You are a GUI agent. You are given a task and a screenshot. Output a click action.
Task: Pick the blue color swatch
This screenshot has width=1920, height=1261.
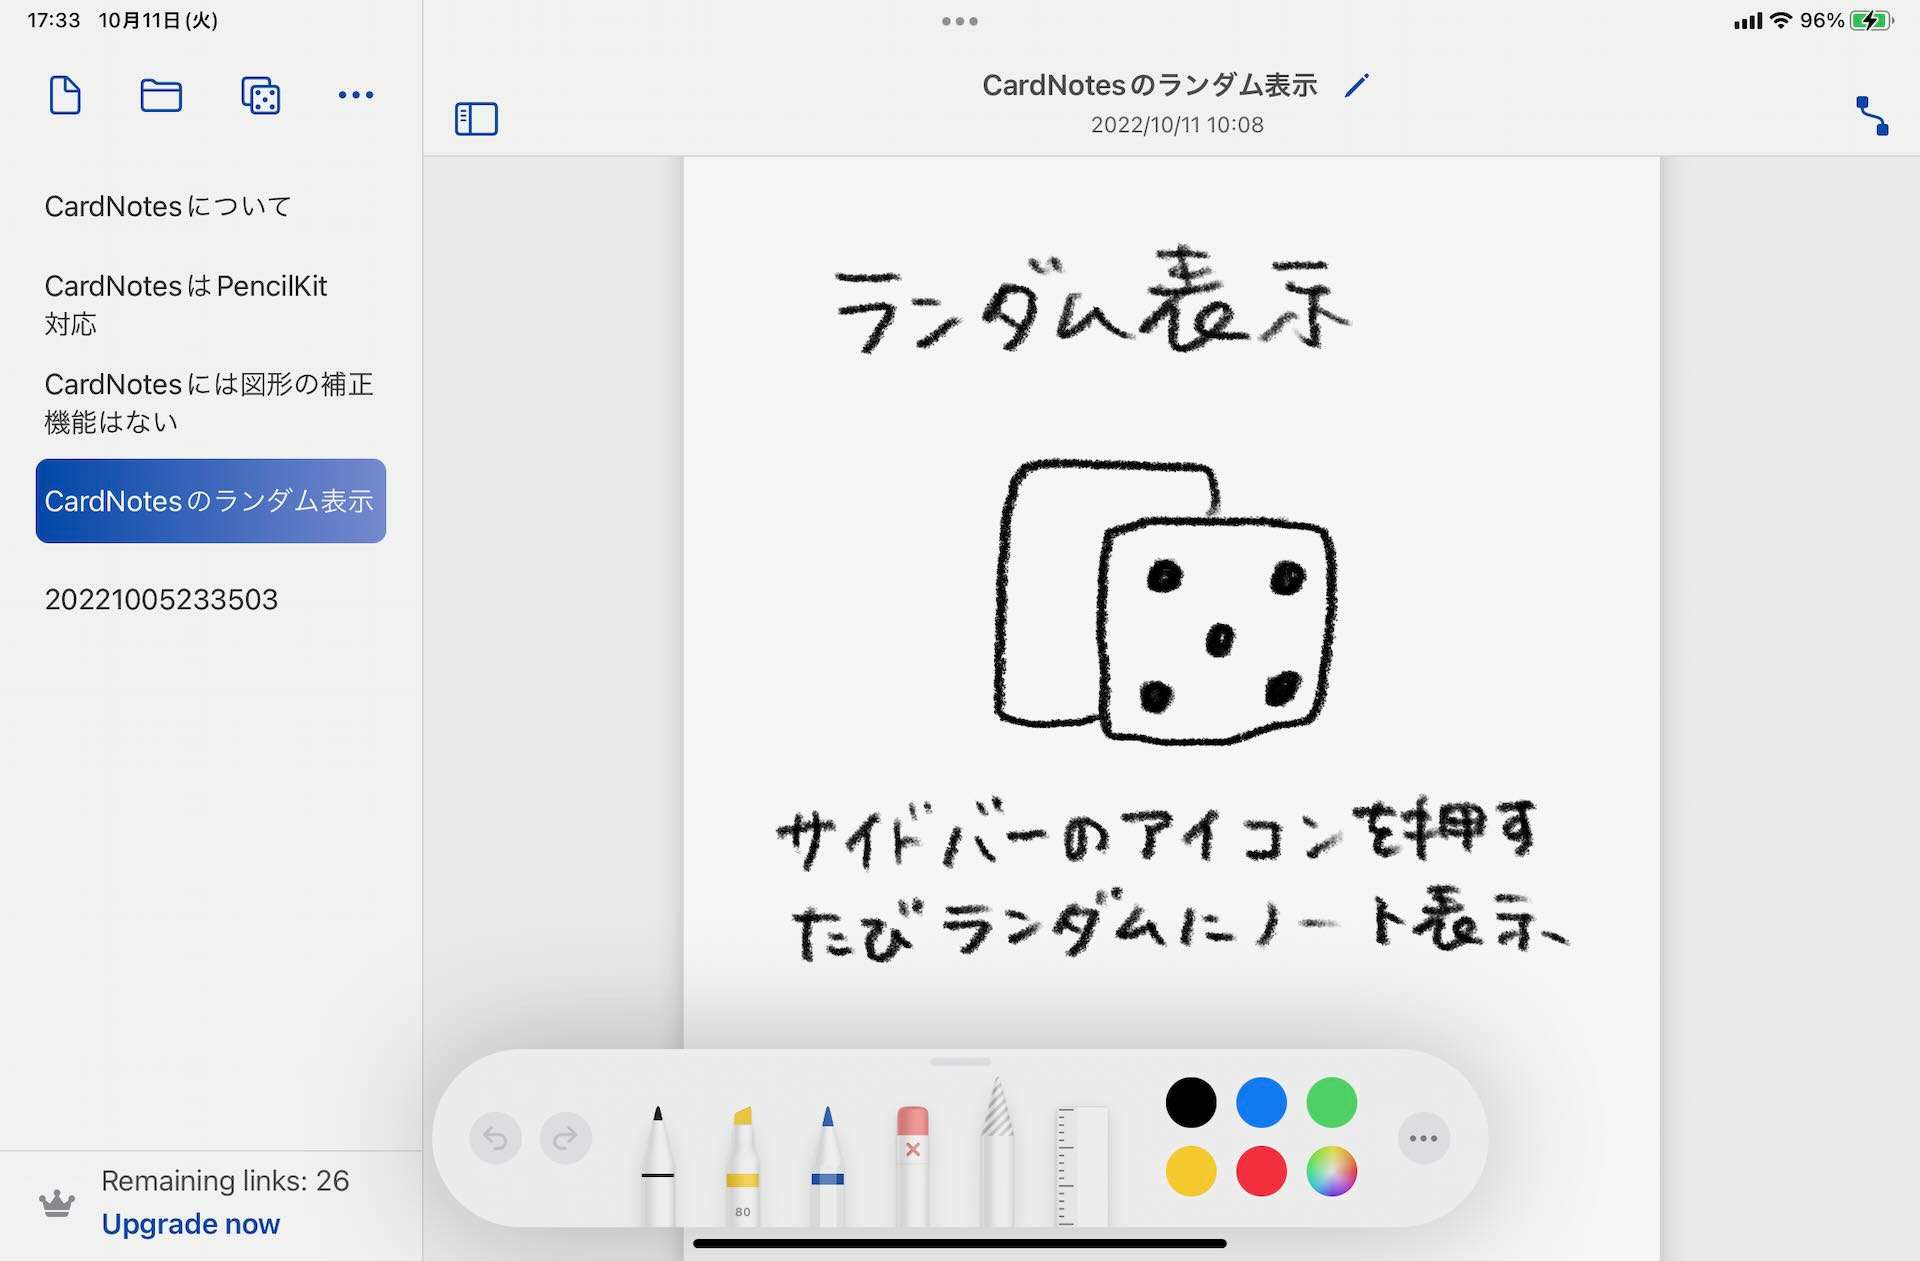[x=1261, y=1102]
